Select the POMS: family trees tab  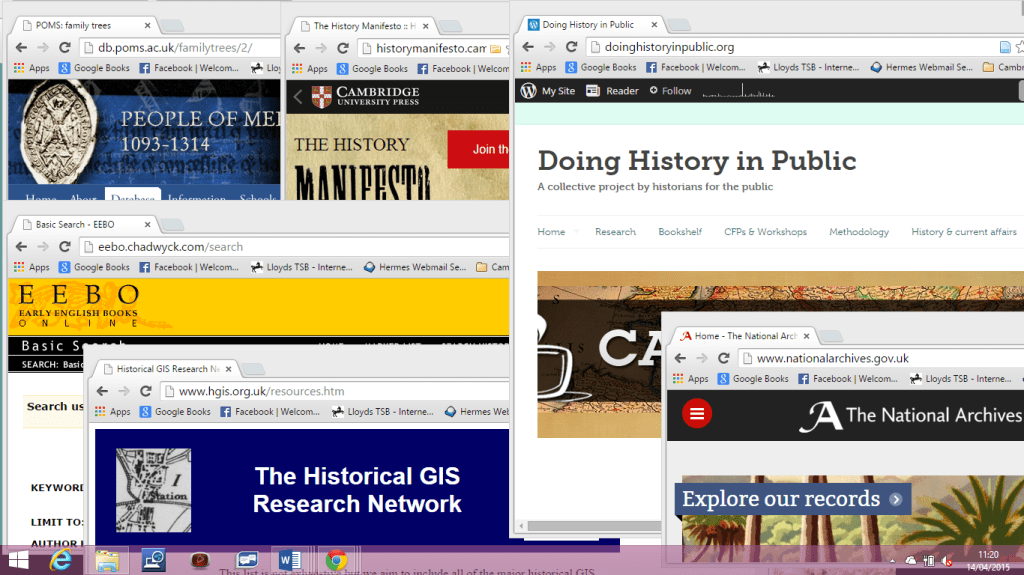click(x=81, y=25)
